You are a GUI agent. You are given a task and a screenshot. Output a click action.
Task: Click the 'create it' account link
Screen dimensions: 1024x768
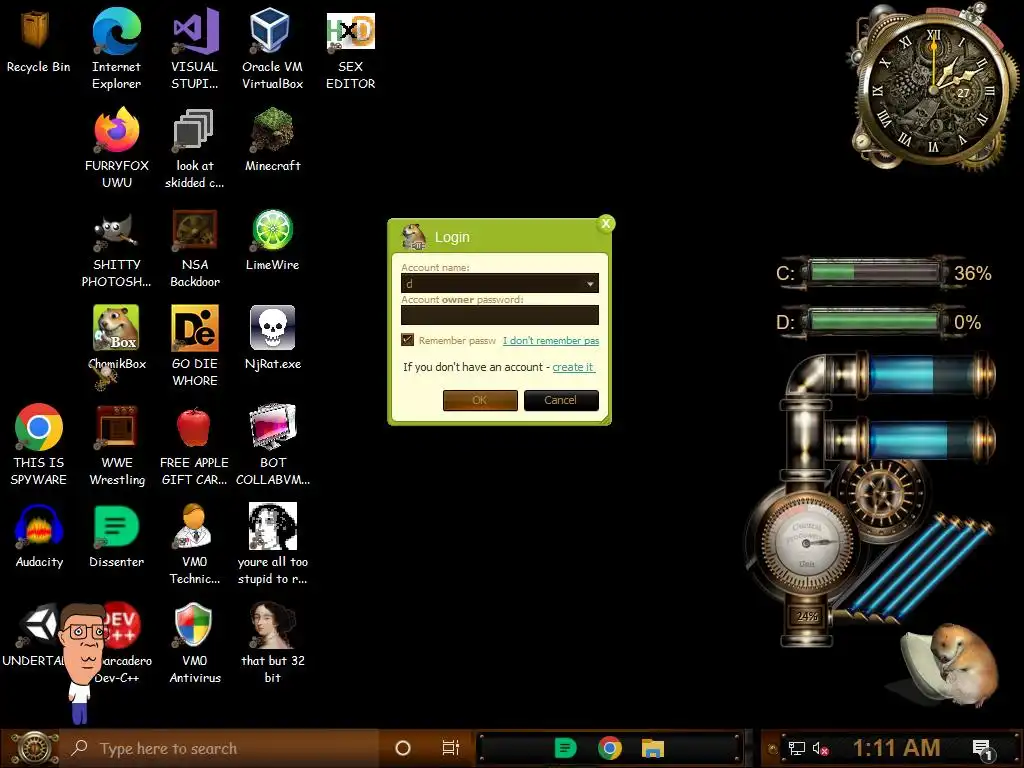573,367
